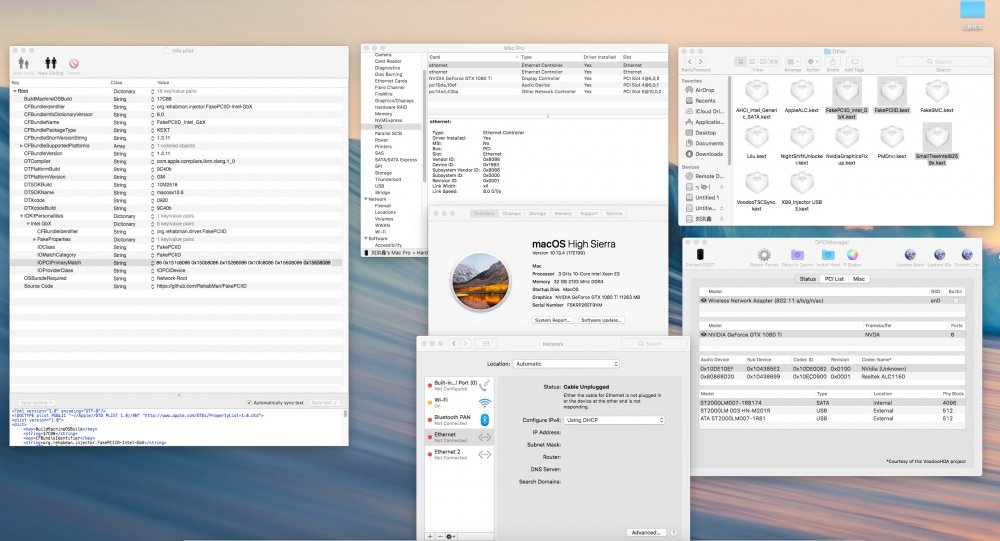The width and height of the screenshot is (1000, 541).
Task: Click Finder search field in Other window
Action: (943, 62)
